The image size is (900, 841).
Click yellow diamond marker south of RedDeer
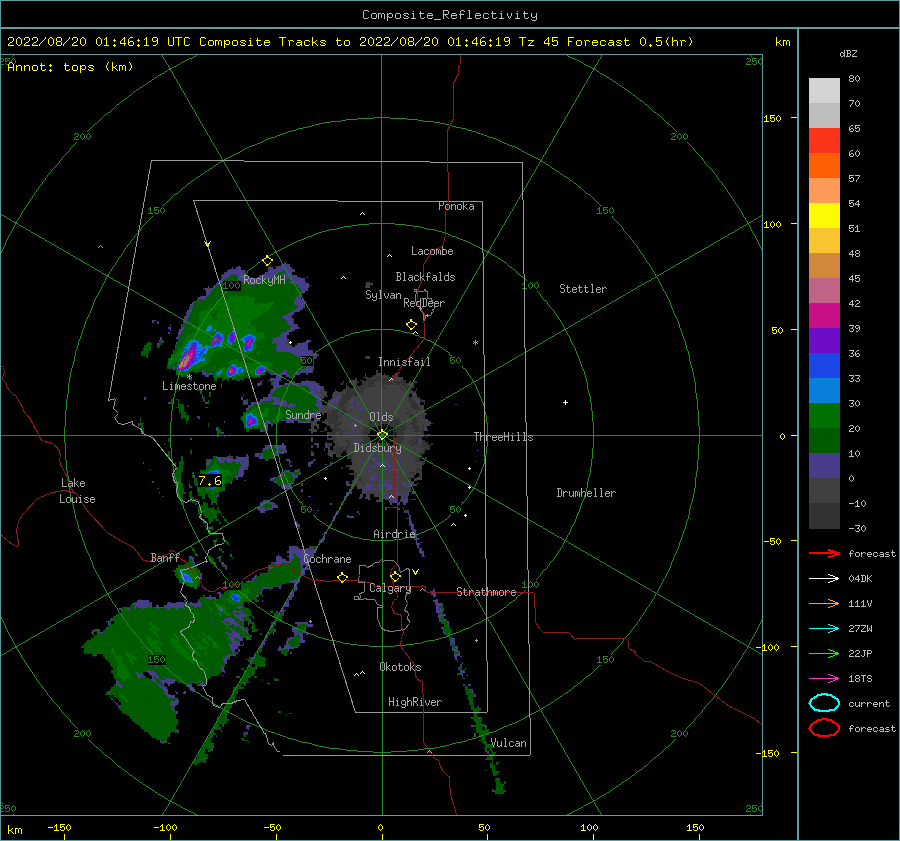pyautogui.click(x=411, y=325)
